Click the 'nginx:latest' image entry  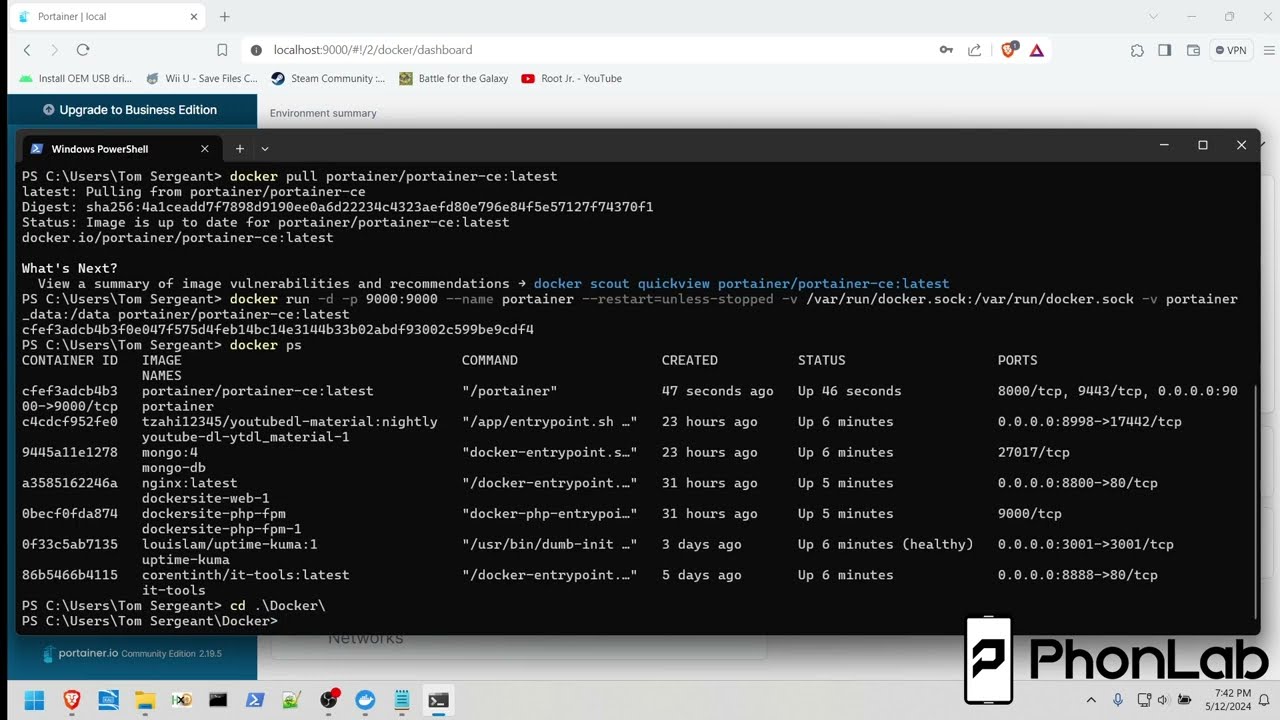(x=190, y=483)
